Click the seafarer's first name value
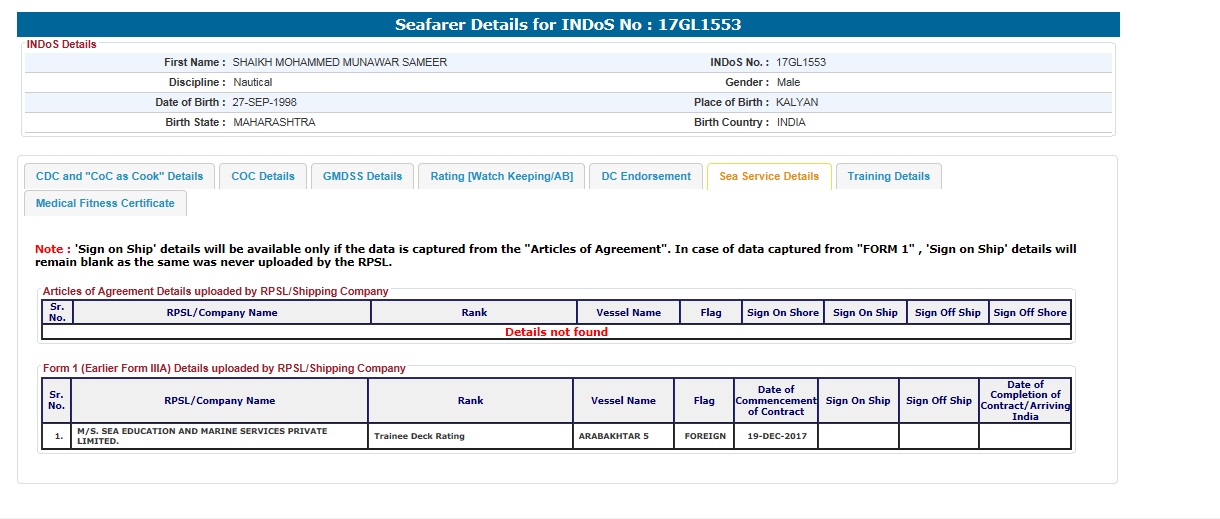1220x519 pixels. (x=340, y=62)
